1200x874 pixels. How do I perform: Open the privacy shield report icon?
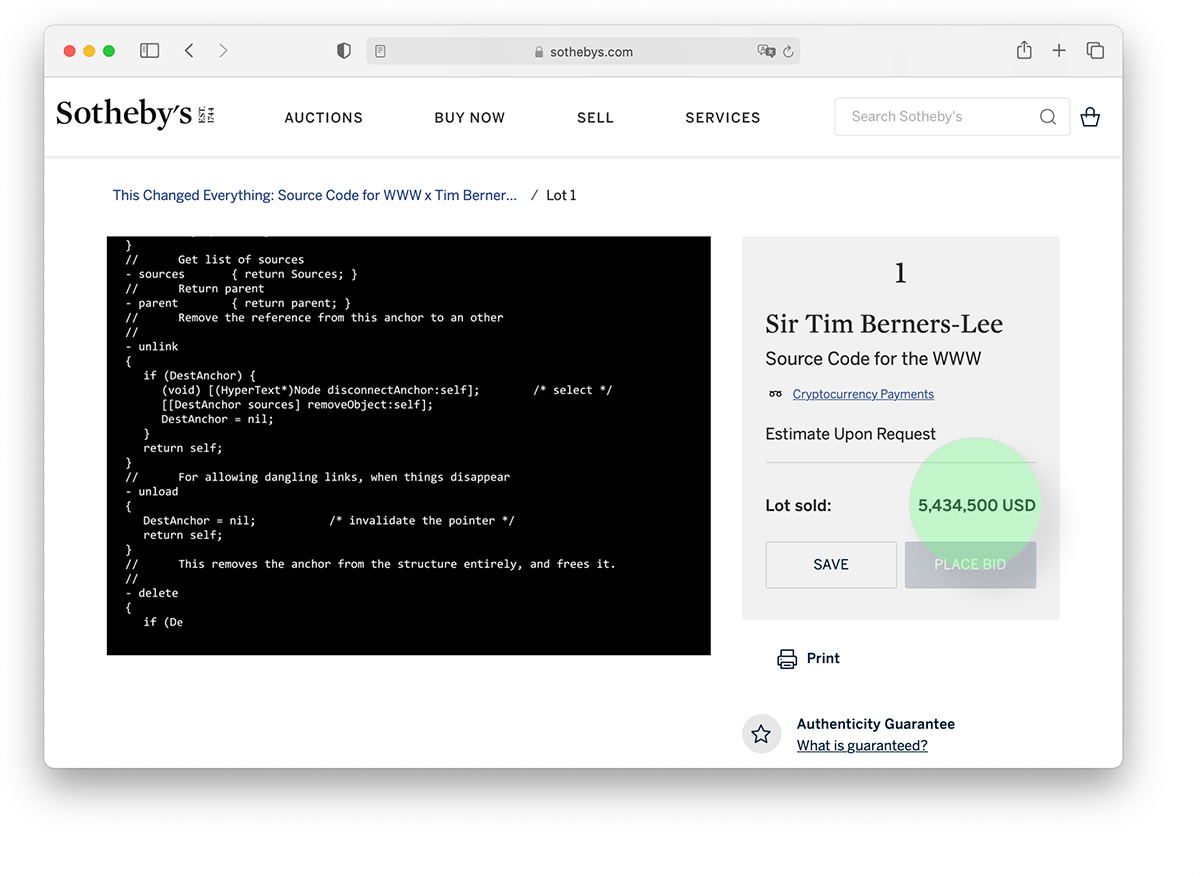[344, 51]
